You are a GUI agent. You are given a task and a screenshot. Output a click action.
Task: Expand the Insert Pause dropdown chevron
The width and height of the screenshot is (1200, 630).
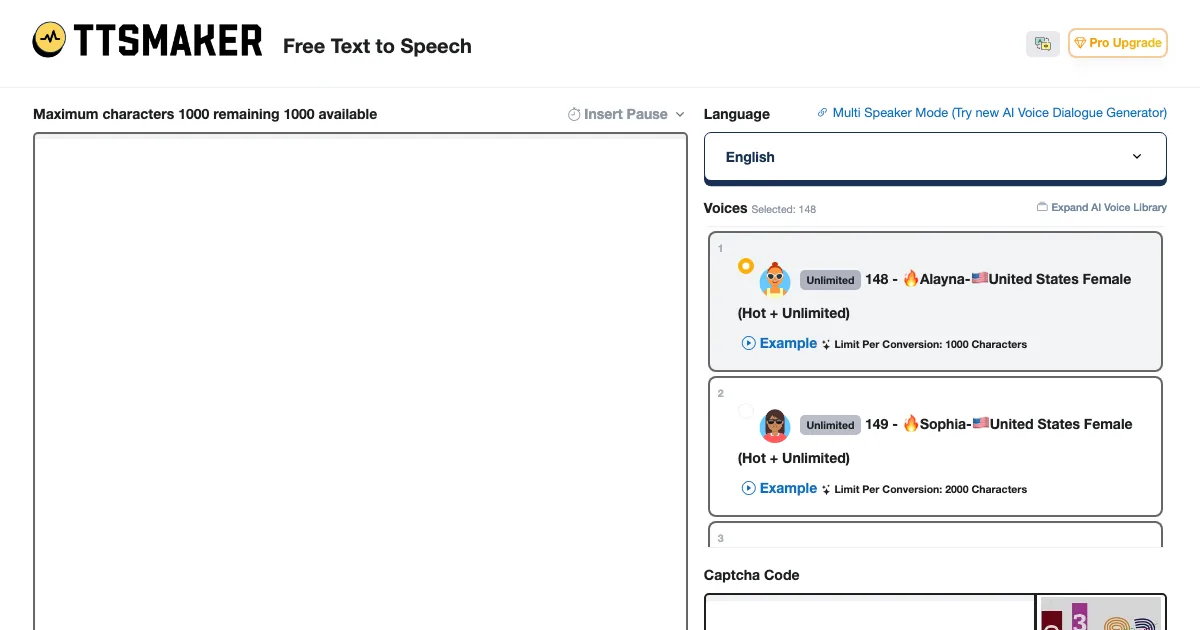pyautogui.click(x=680, y=115)
